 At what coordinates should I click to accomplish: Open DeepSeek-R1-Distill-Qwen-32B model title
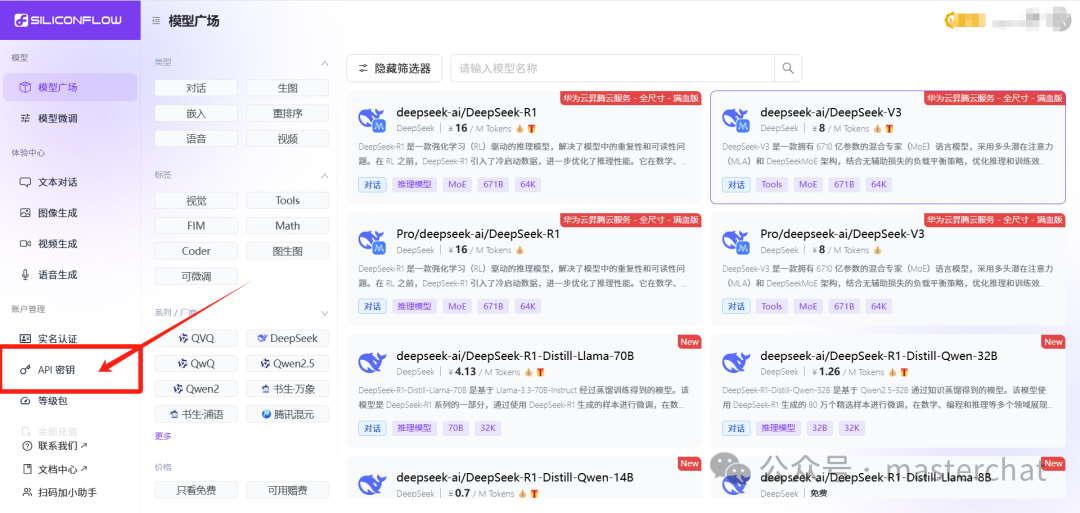(879, 356)
